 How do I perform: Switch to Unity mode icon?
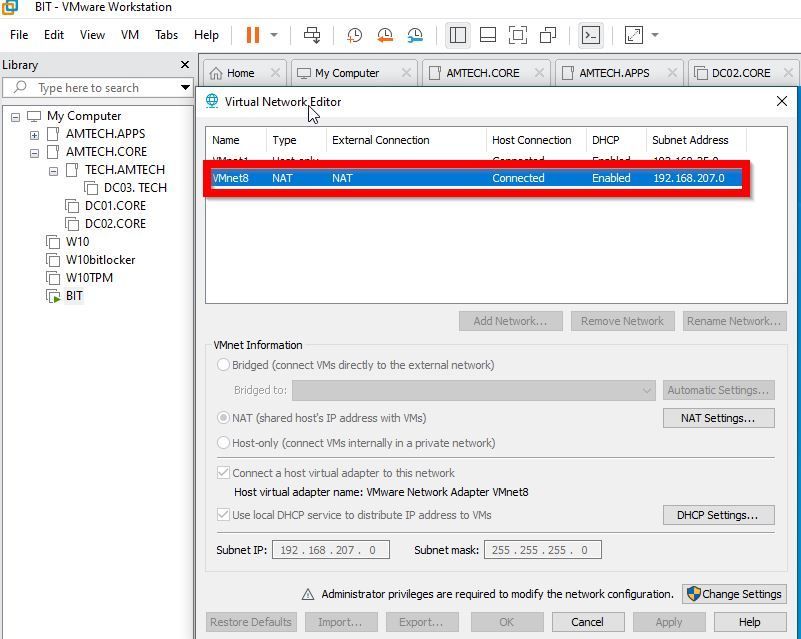pos(548,35)
